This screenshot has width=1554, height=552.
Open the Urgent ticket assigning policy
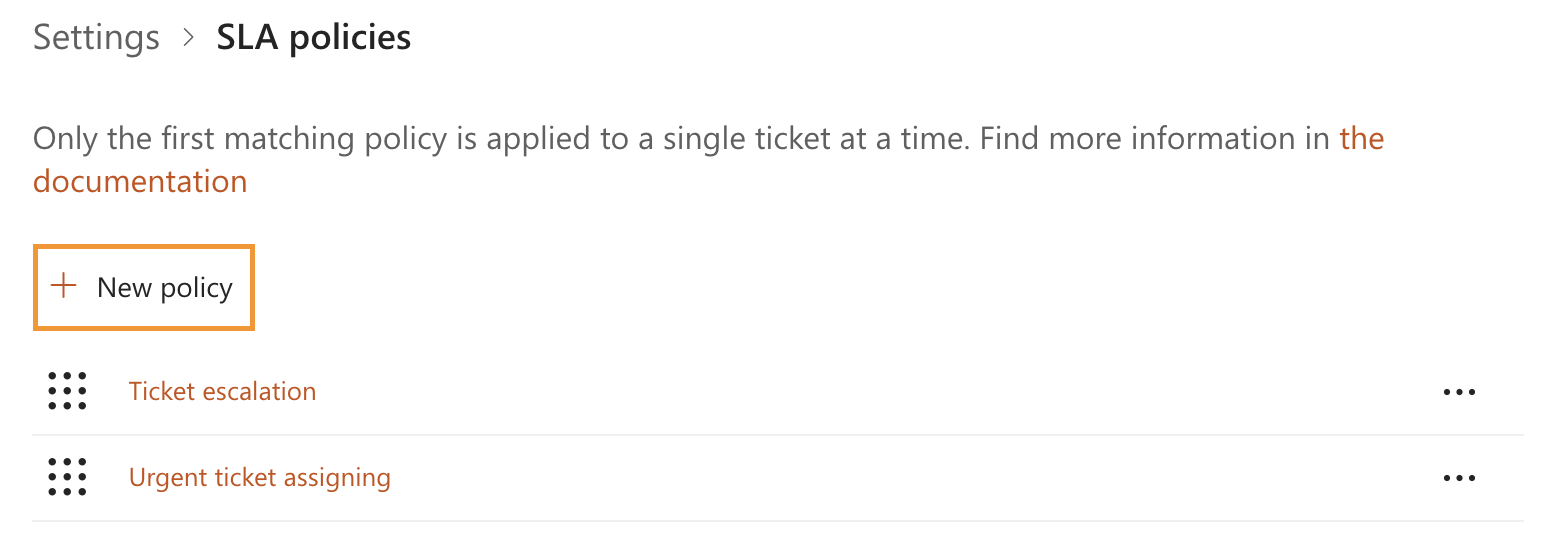(x=259, y=477)
